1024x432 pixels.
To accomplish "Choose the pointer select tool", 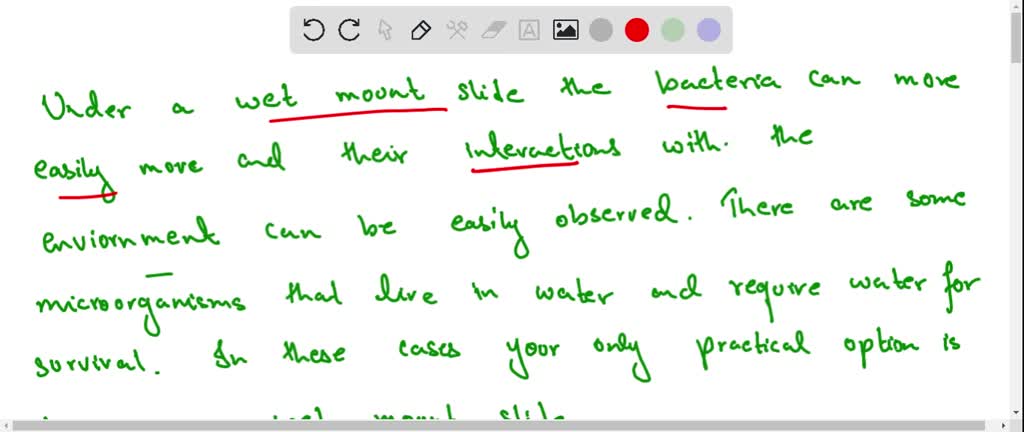I will coord(385,30).
